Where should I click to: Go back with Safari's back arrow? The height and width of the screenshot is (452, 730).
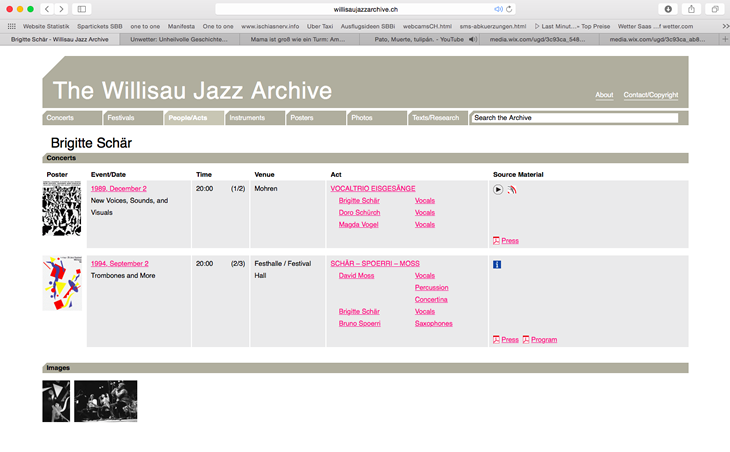click(47, 9)
